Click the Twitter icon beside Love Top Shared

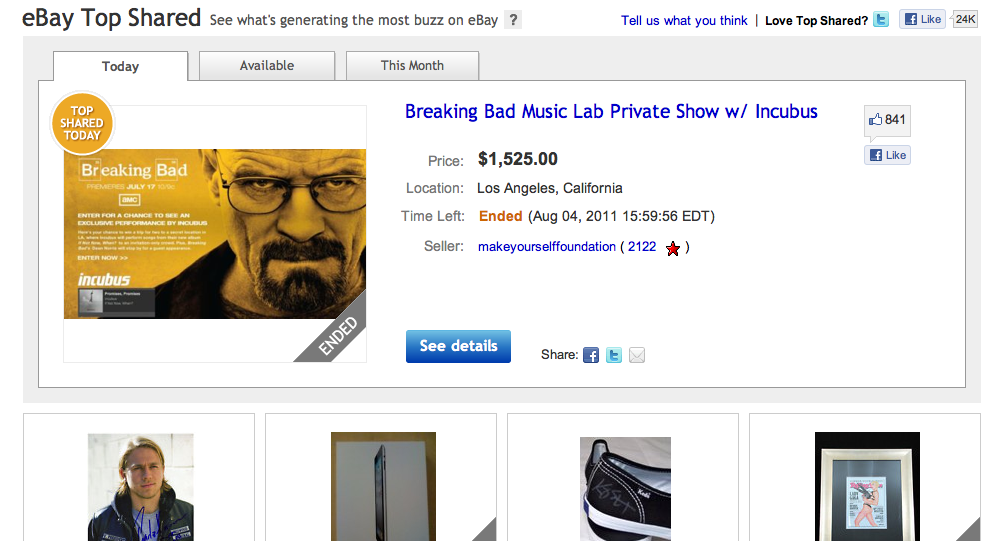(x=881, y=19)
